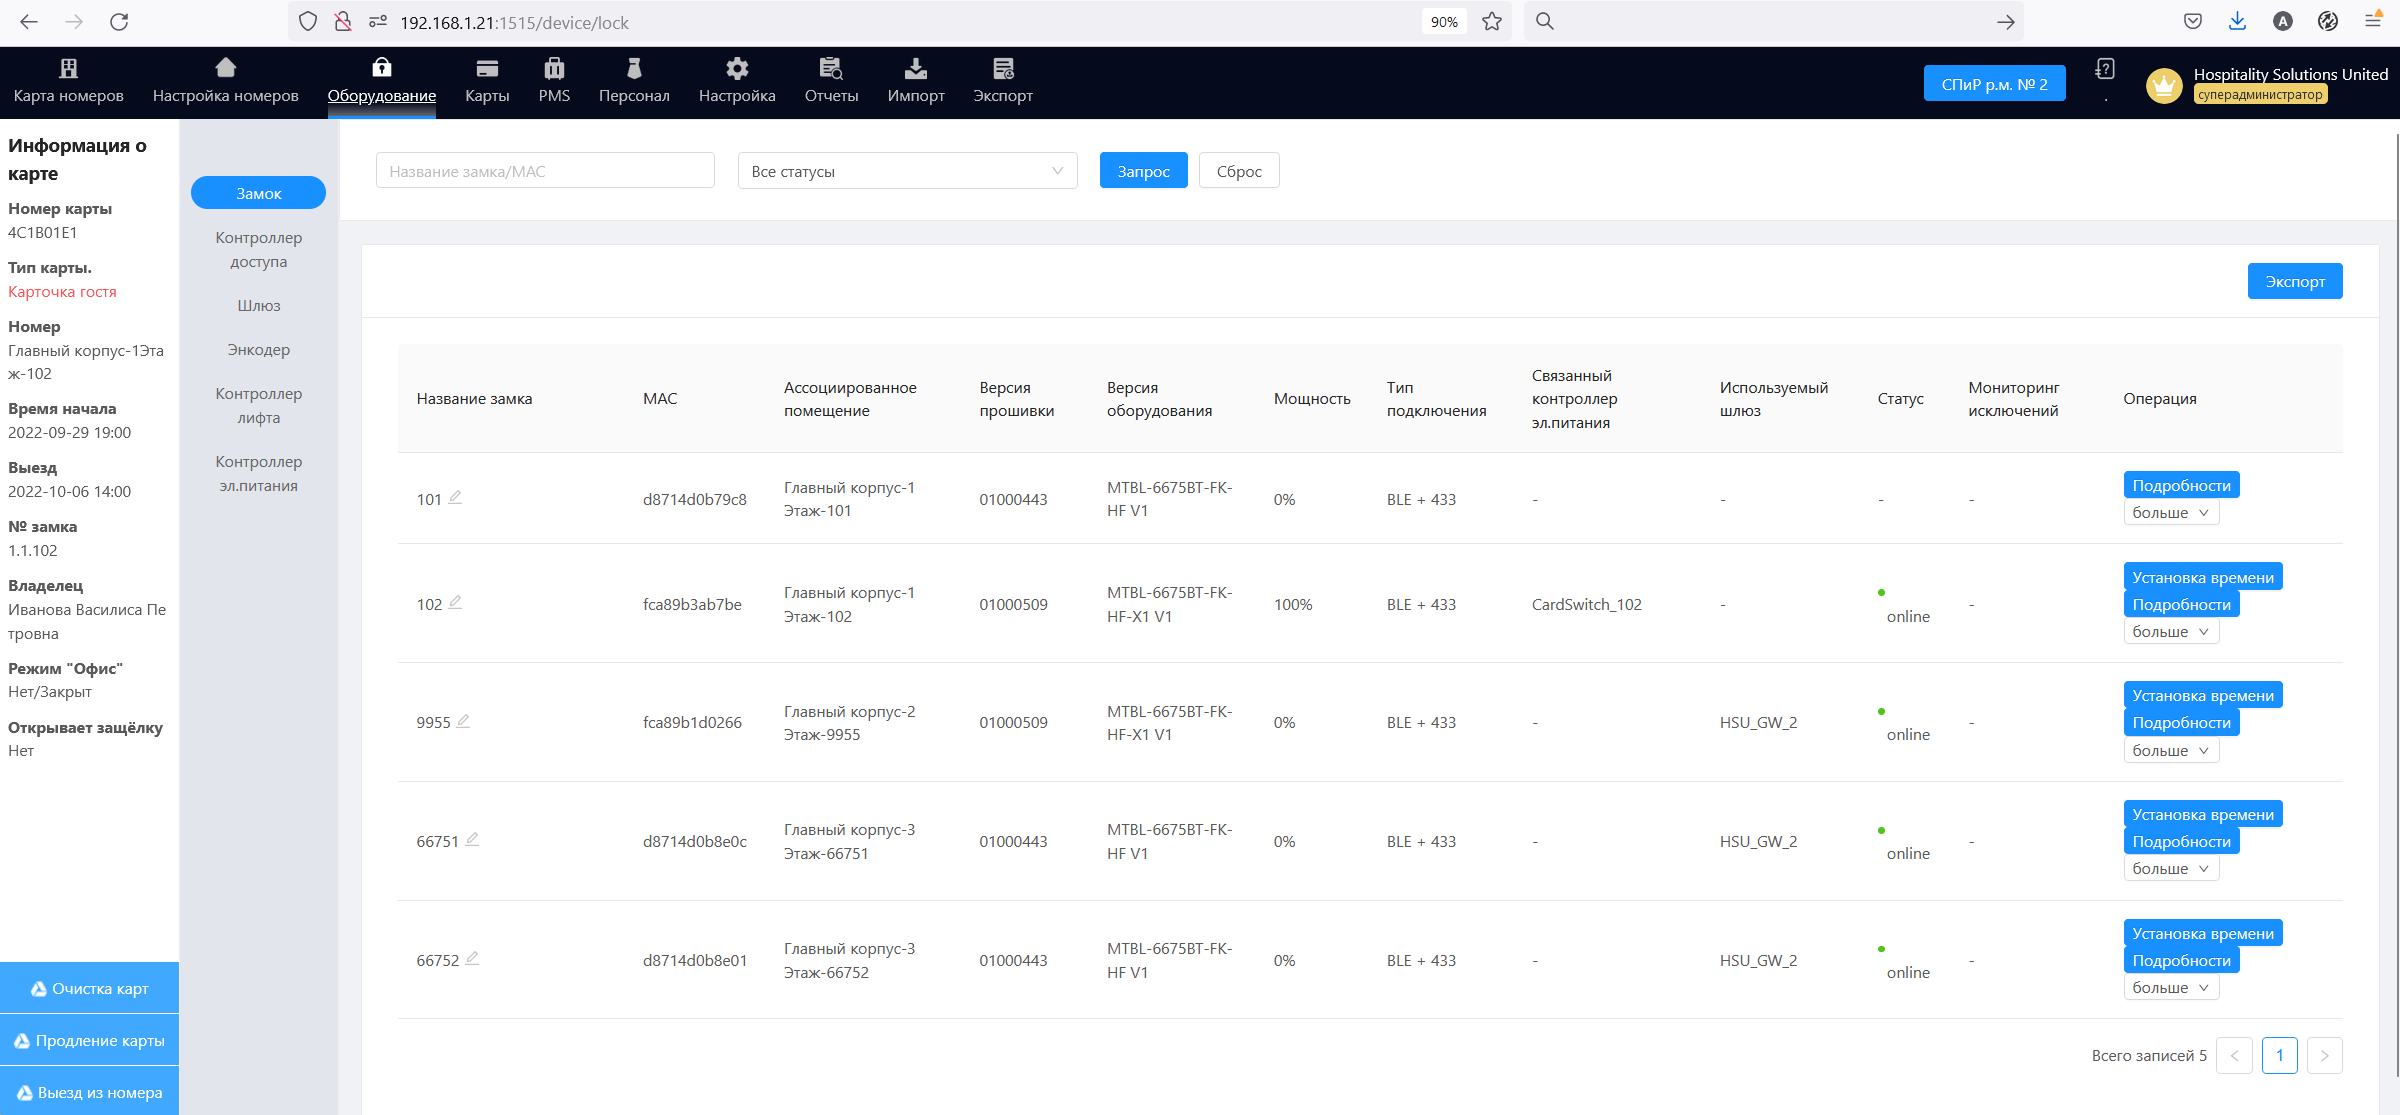Screen dimensions: 2400x1115
Task: Open the Настройка номеров house icon
Action: tap(225, 69)
